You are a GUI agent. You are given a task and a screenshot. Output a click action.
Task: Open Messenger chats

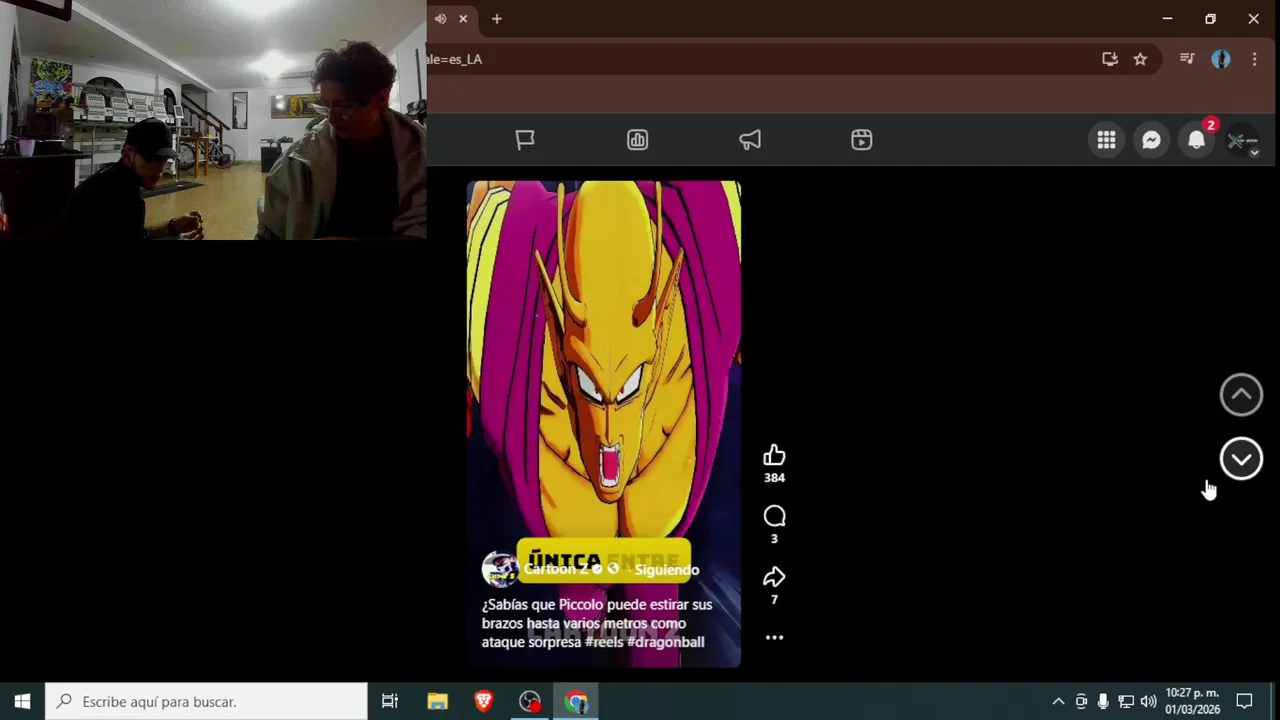click(1151, 141)
